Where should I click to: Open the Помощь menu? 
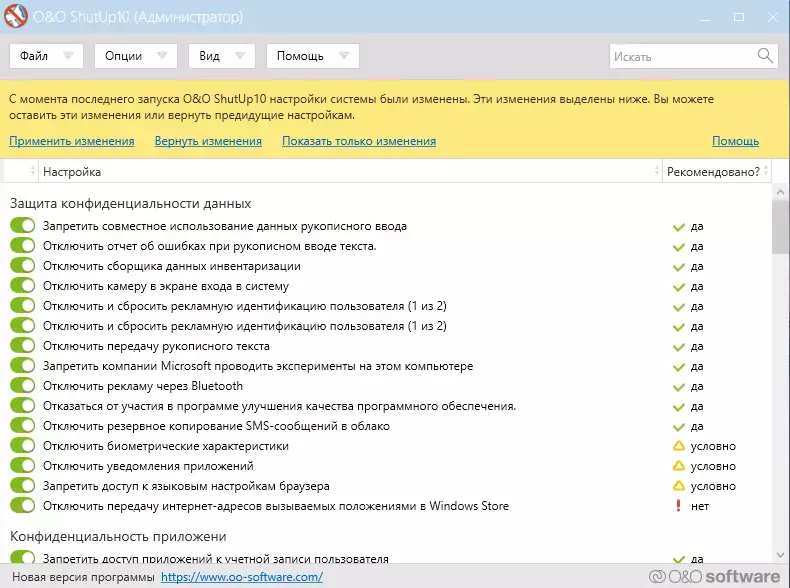point(312,55)
